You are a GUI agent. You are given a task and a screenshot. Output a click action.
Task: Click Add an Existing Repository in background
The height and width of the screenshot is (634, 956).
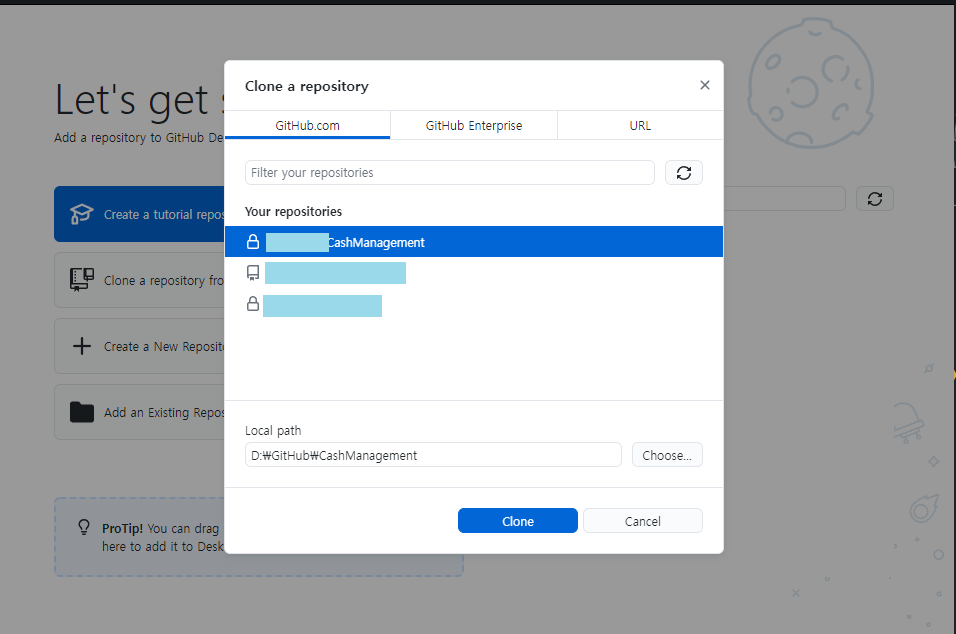140,412
